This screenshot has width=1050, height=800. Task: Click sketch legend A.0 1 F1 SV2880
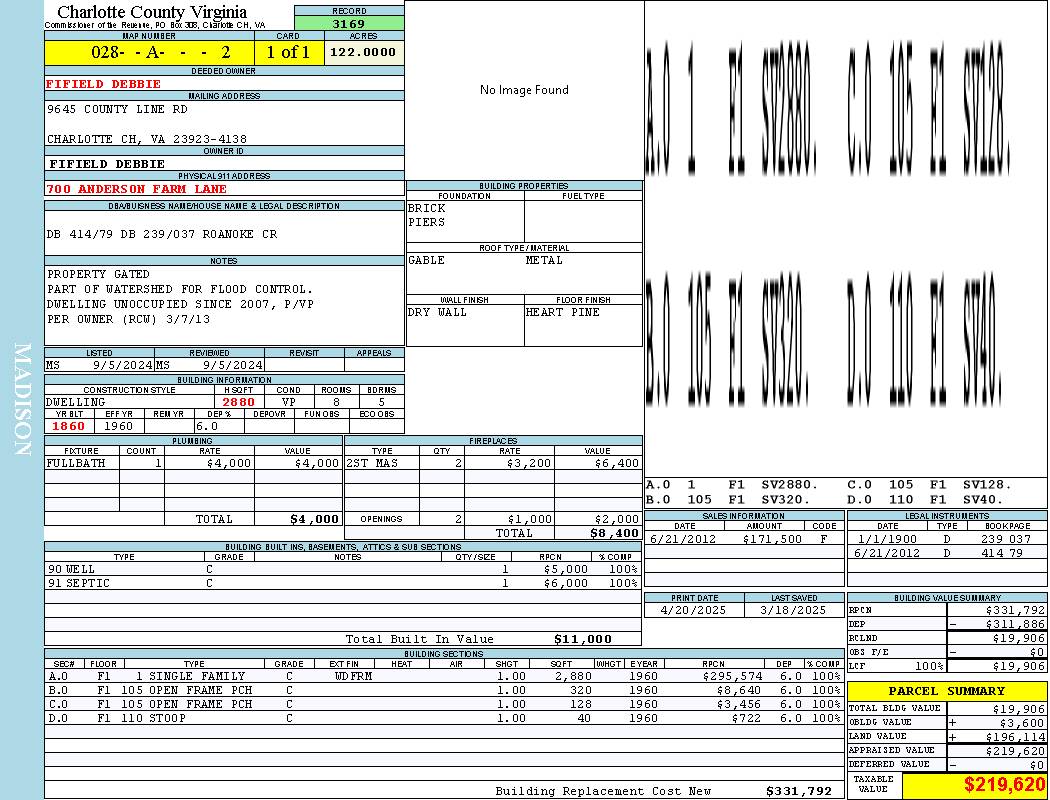point(733,485)
